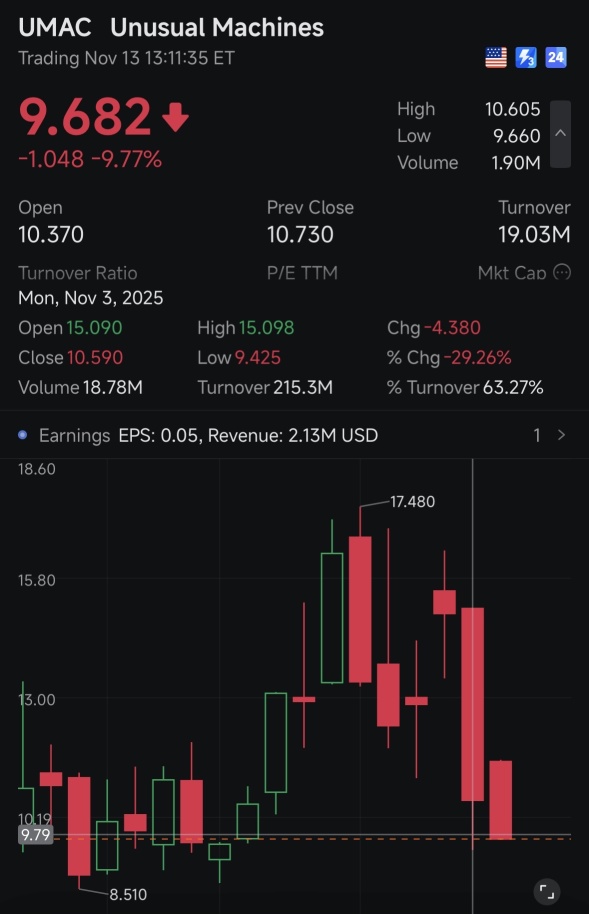Select the Nov 3 crosshair candle

(472, 704)
